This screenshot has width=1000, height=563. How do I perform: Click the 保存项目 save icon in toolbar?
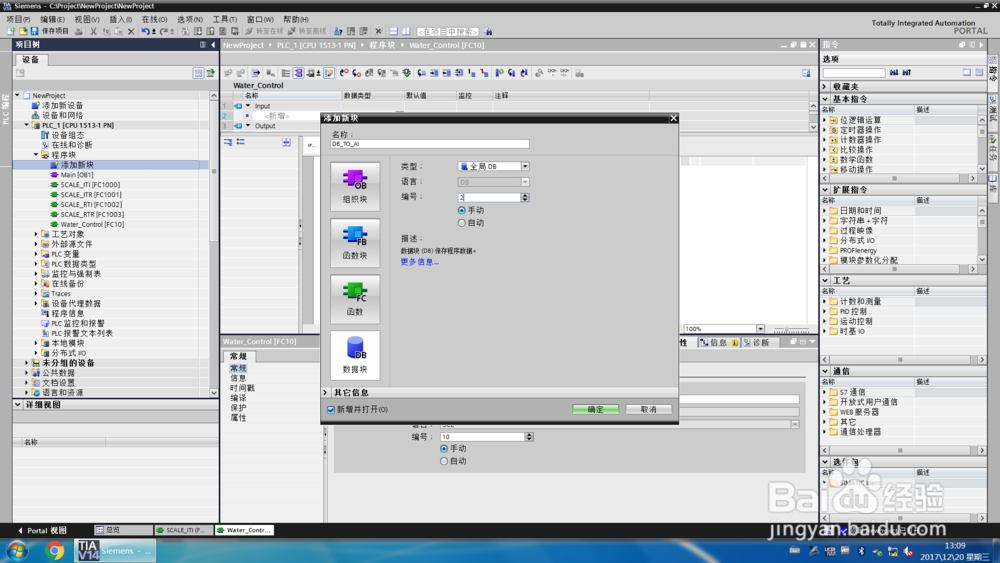pos(34,31)
